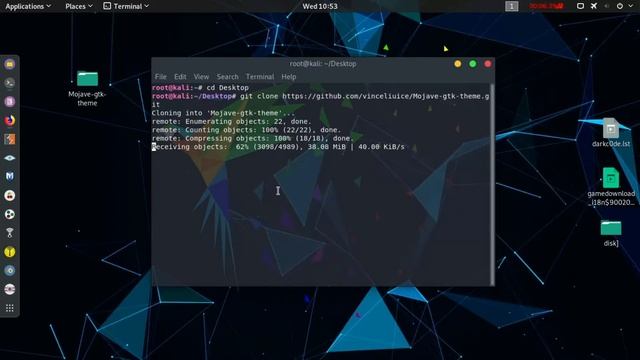Open the terminal Help menu
This screenshot has height=360, width=640.
pyautogui.click(x=289, y=77)
